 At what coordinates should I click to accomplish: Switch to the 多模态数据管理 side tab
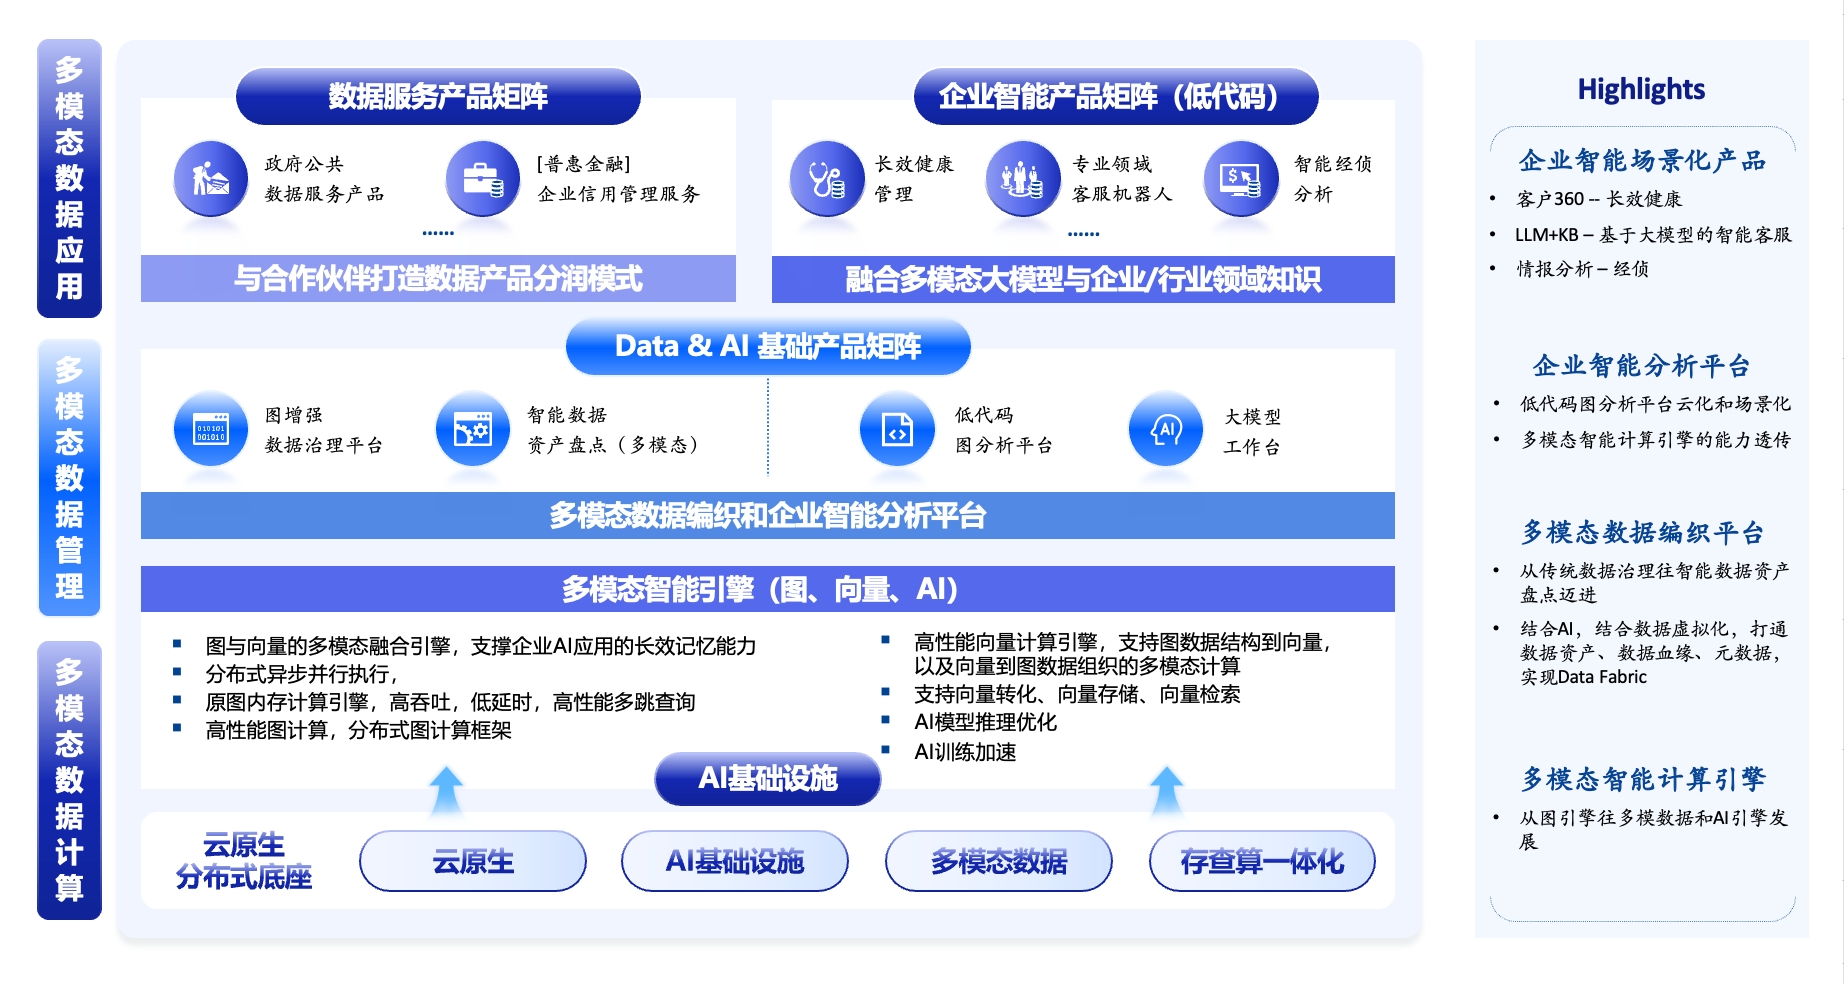pos(69,478)
